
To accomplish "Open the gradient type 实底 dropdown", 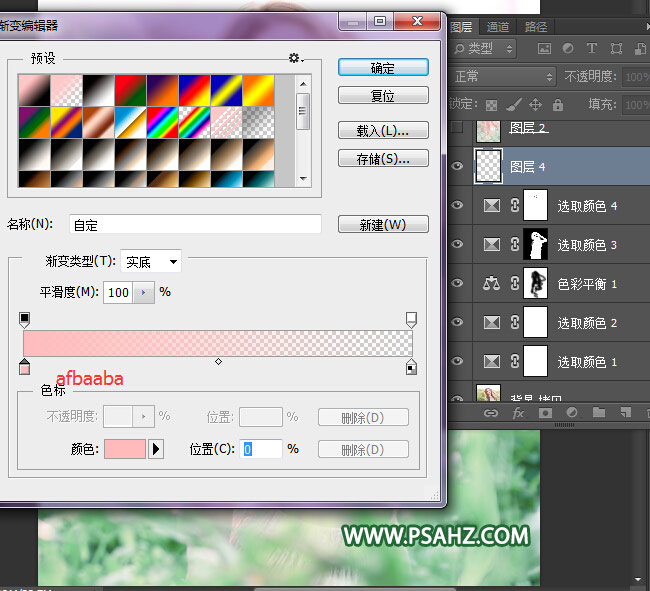I will tap(150, 262).
